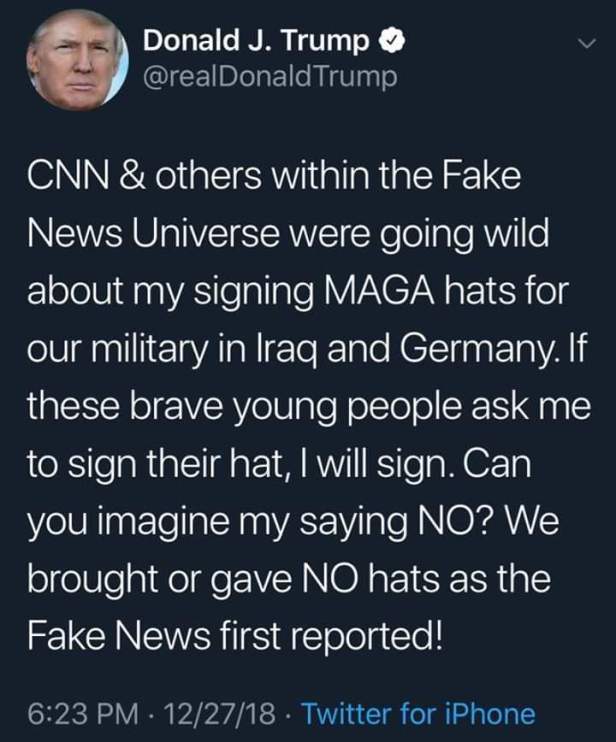Follow the Twitter for iPhone source link
Viewport: 616px width, 742px height.
point(418,714)
